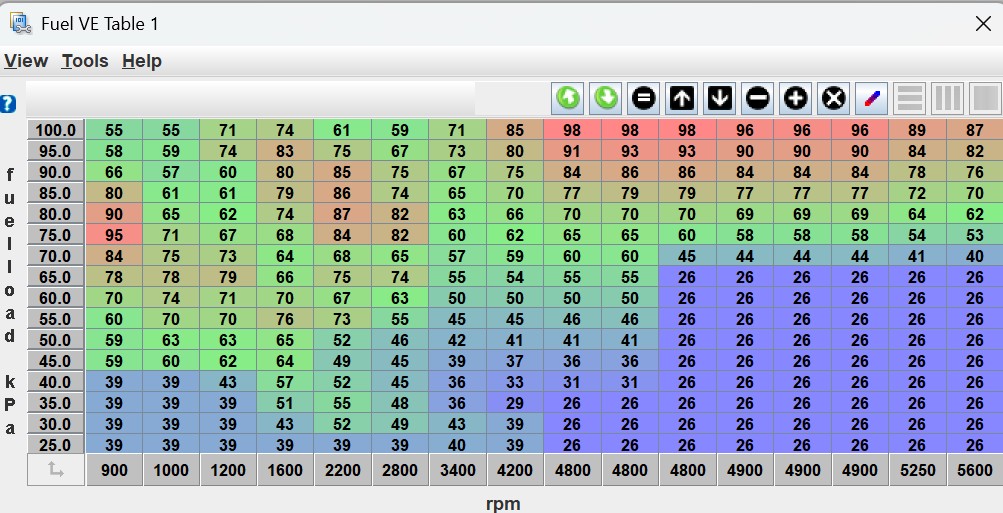Select cell 57 at 40.0 kPa, 1600 rpm
Image resolution: width=1003 pixels, height=513 pixels.
point(285,382)
